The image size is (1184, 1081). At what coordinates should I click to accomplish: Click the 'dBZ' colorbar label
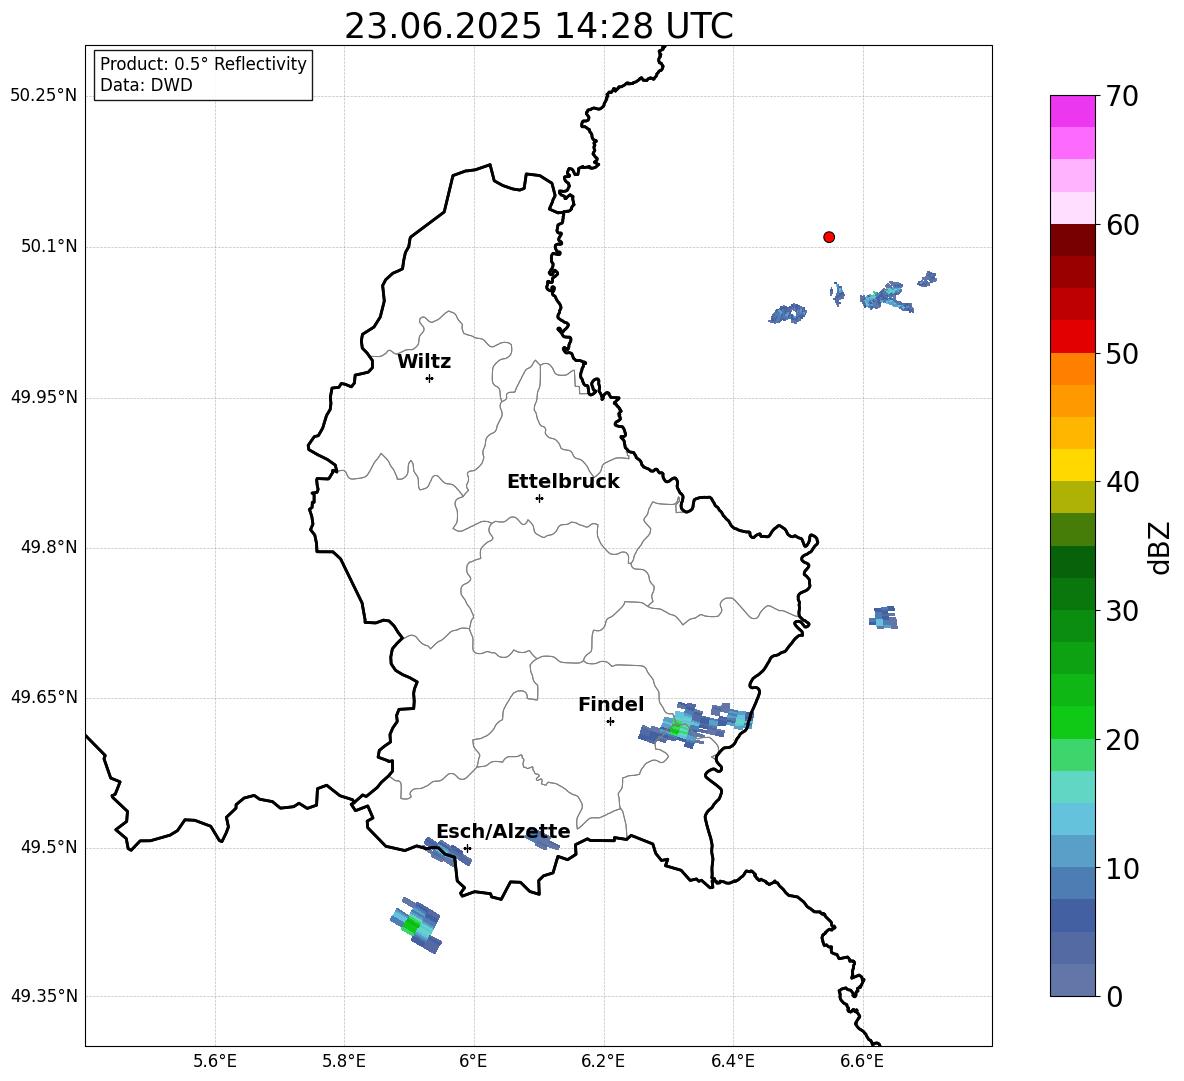pos(1160,547)
